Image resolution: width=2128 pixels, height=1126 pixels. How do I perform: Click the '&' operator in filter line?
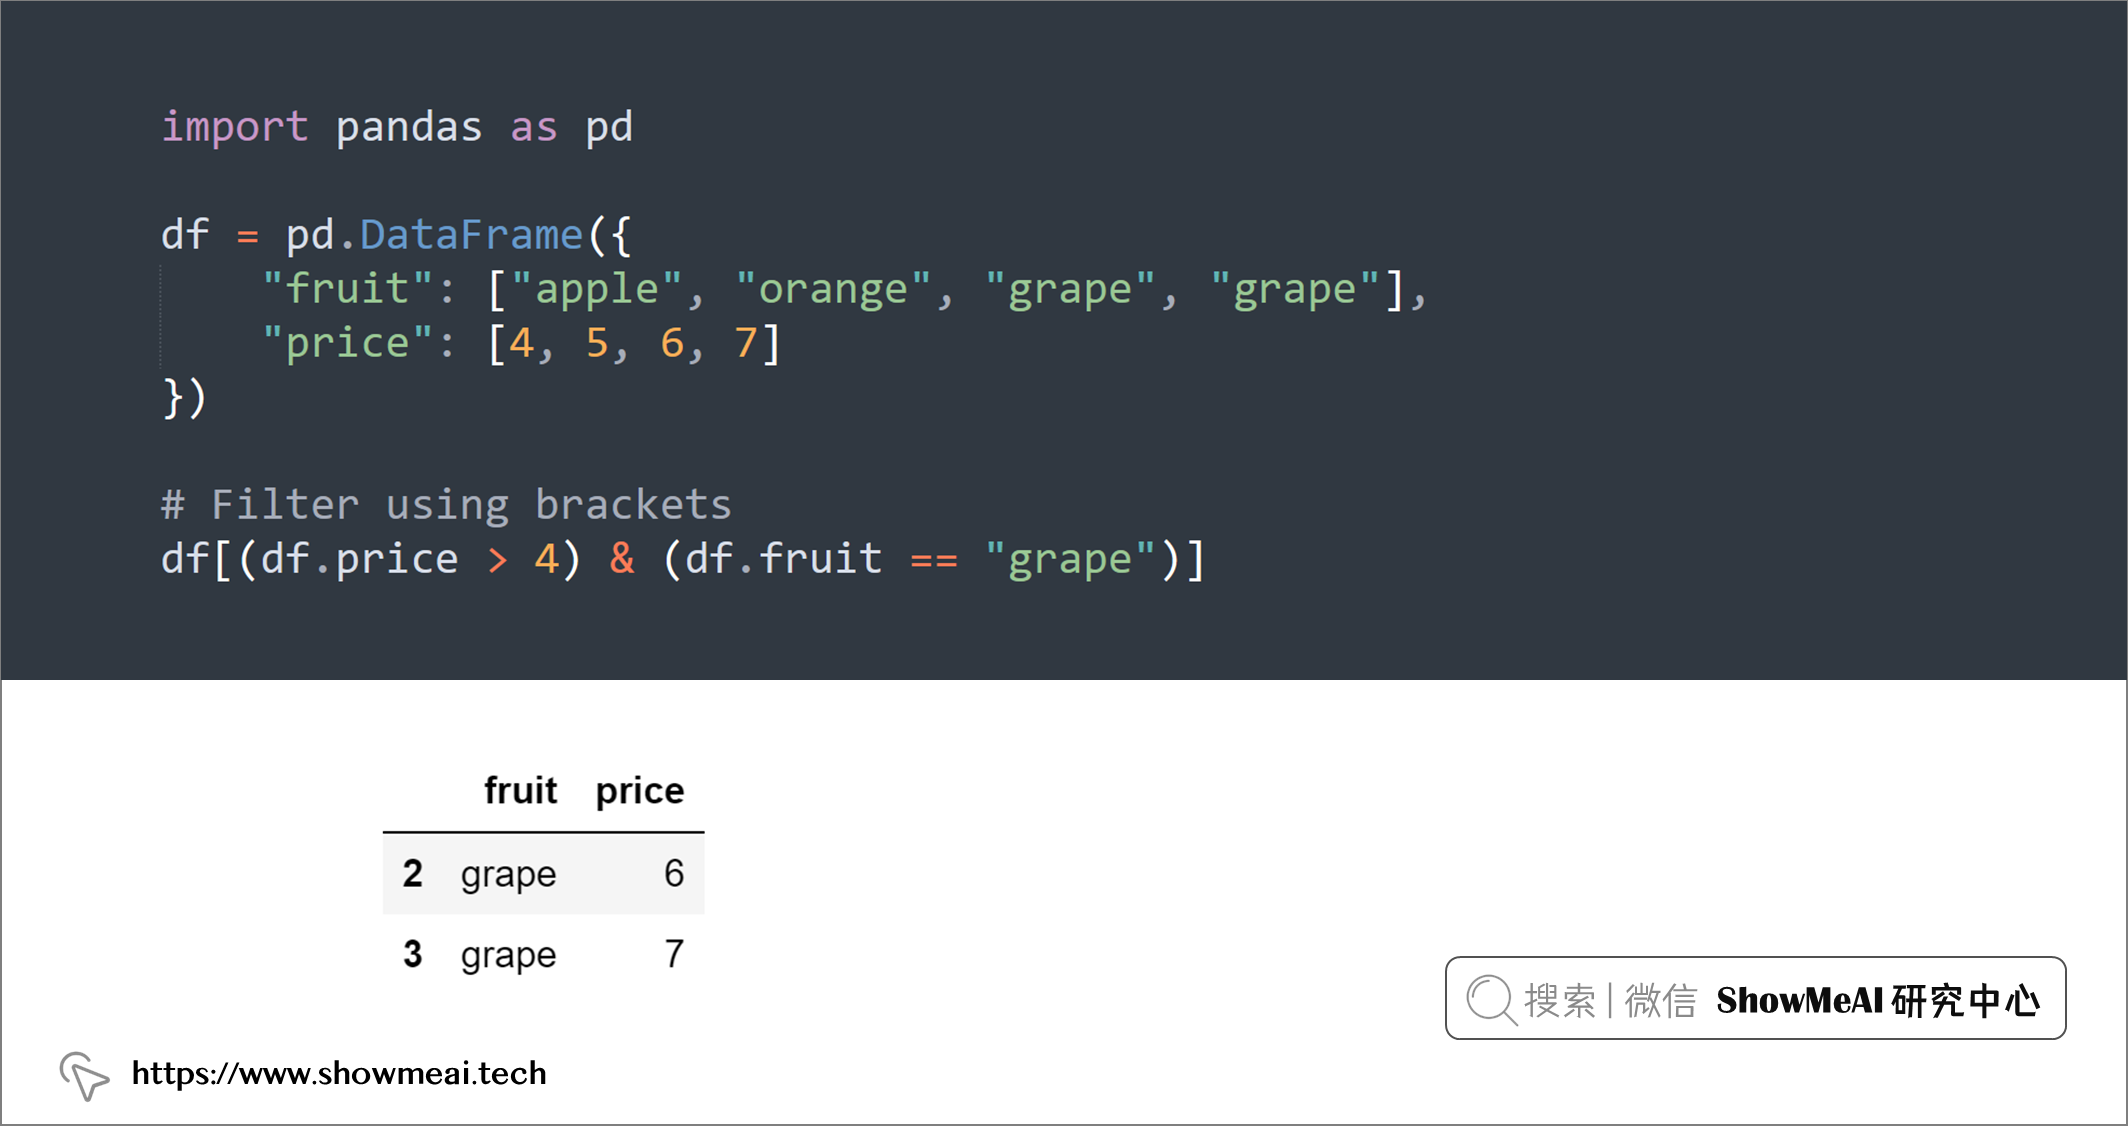click(622, 559)
